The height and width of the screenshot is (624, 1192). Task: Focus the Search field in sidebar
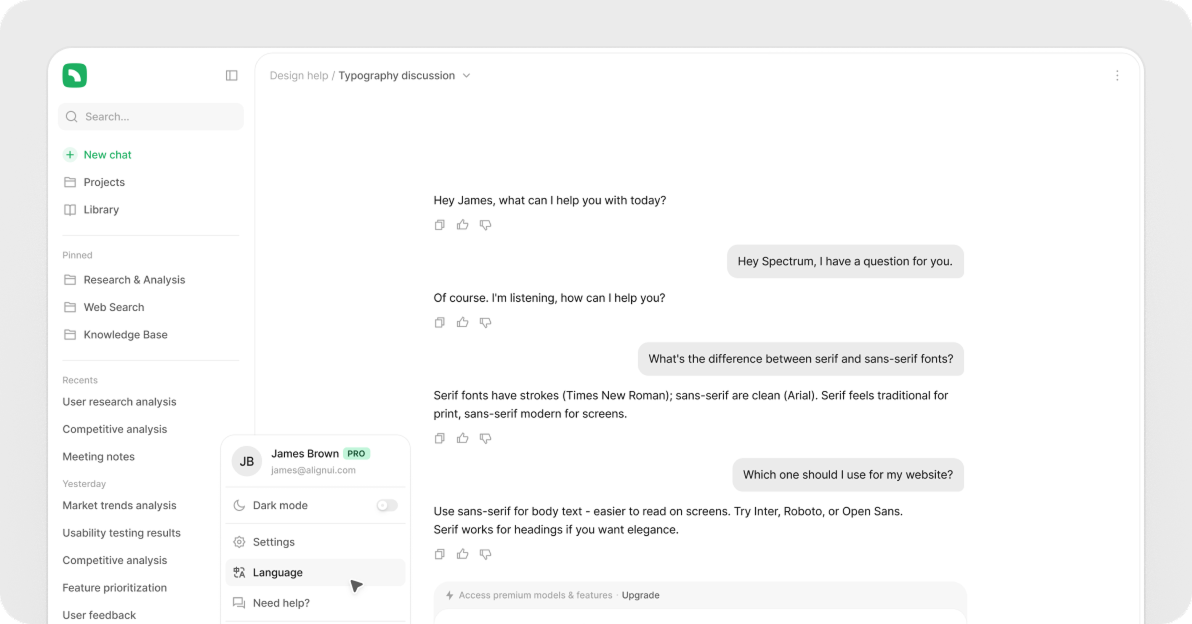(150, 117)
